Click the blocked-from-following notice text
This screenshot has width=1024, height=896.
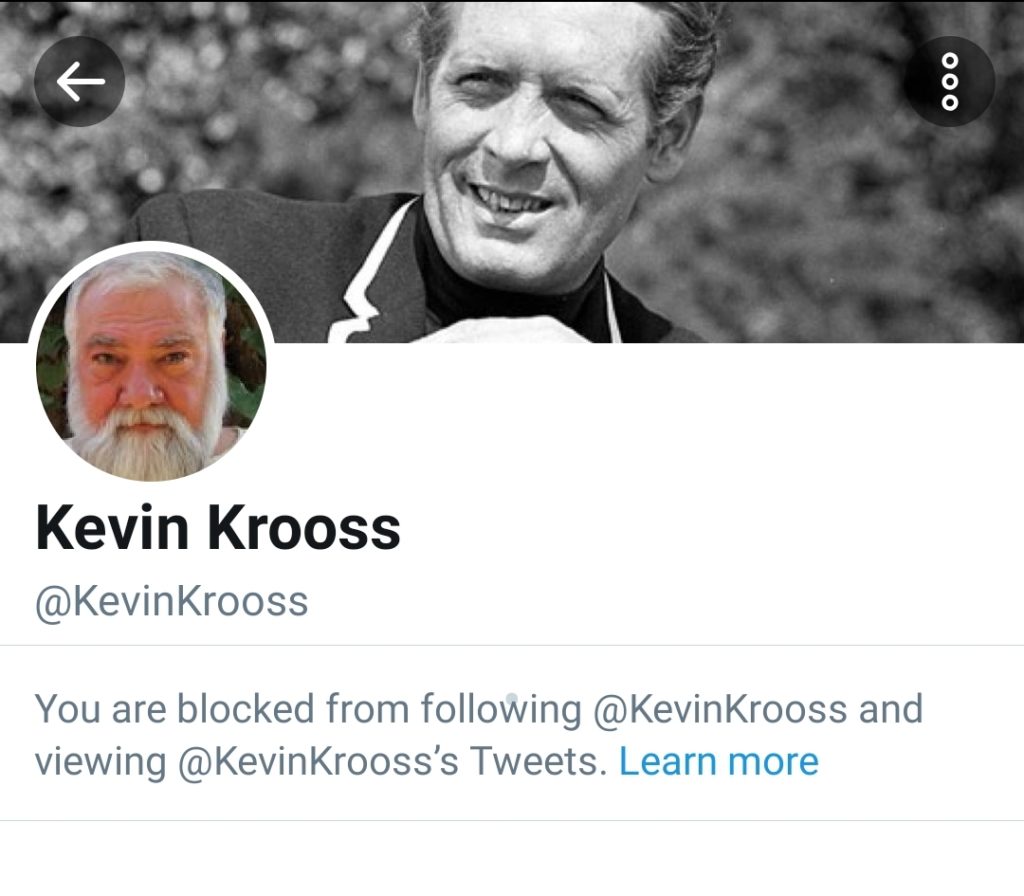(x=479, y=735)
